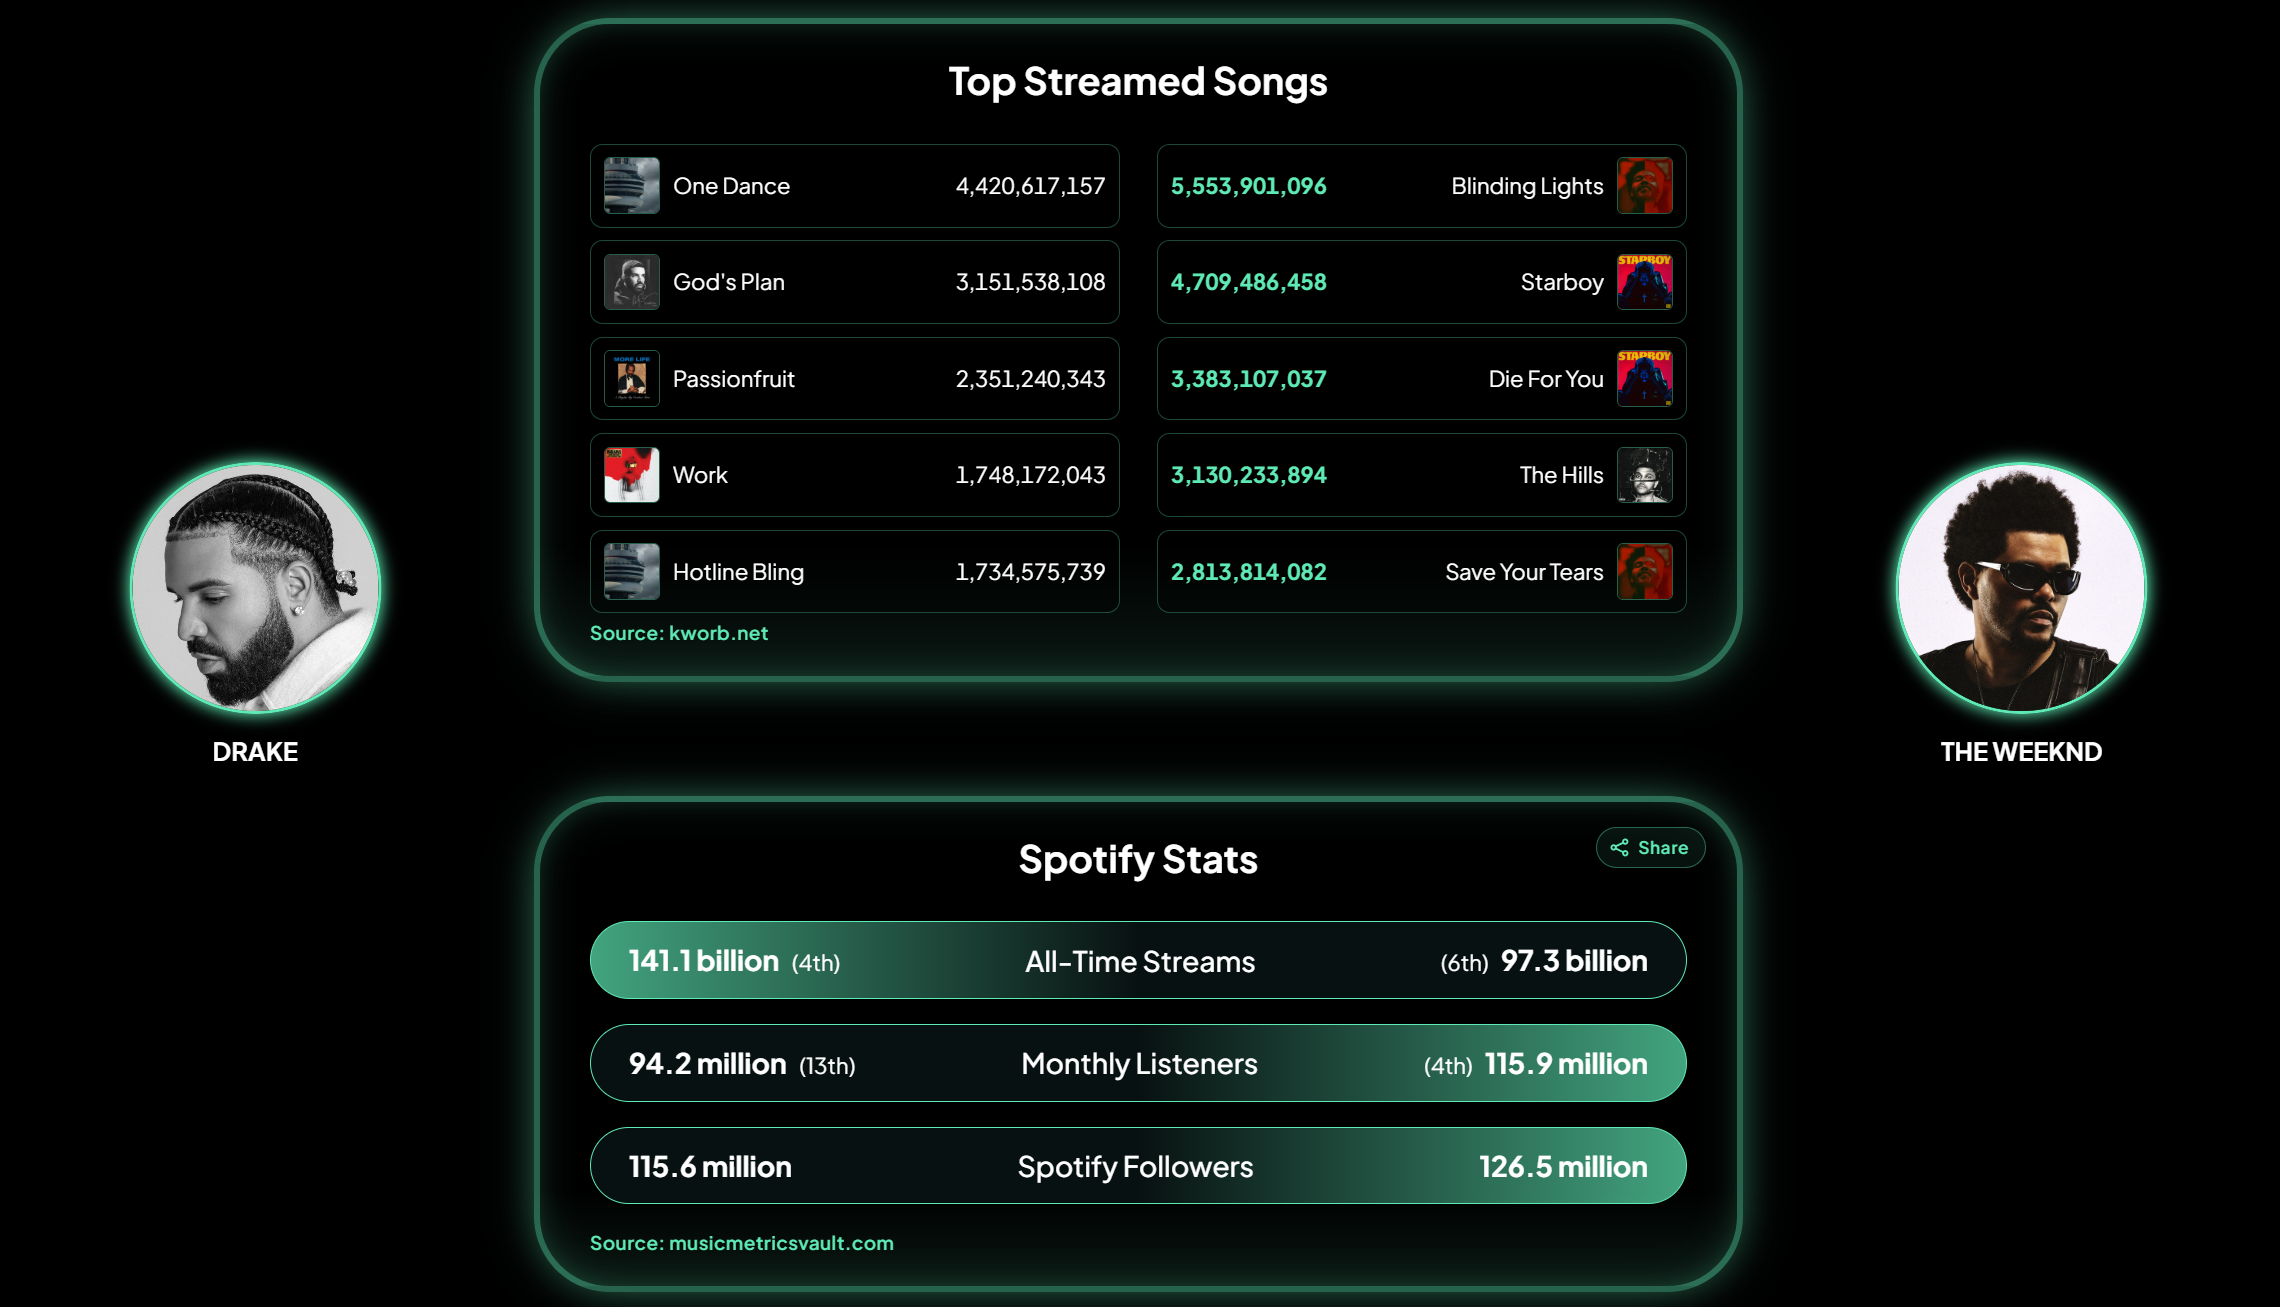Screen dimensions: 2280x1307
Task: Open the musicmetricsvault.com source link
Action: 781,1243
